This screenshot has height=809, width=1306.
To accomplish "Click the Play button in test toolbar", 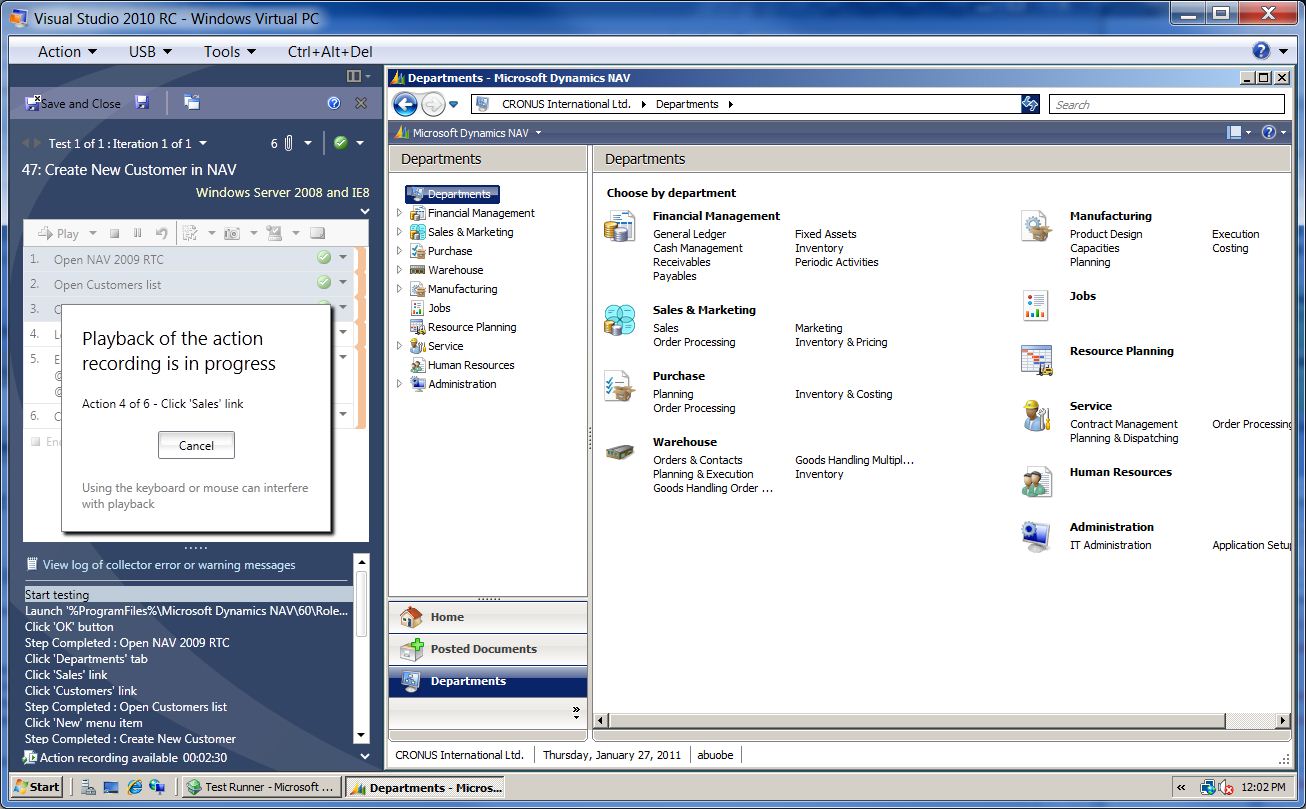I will pos(58,233).
